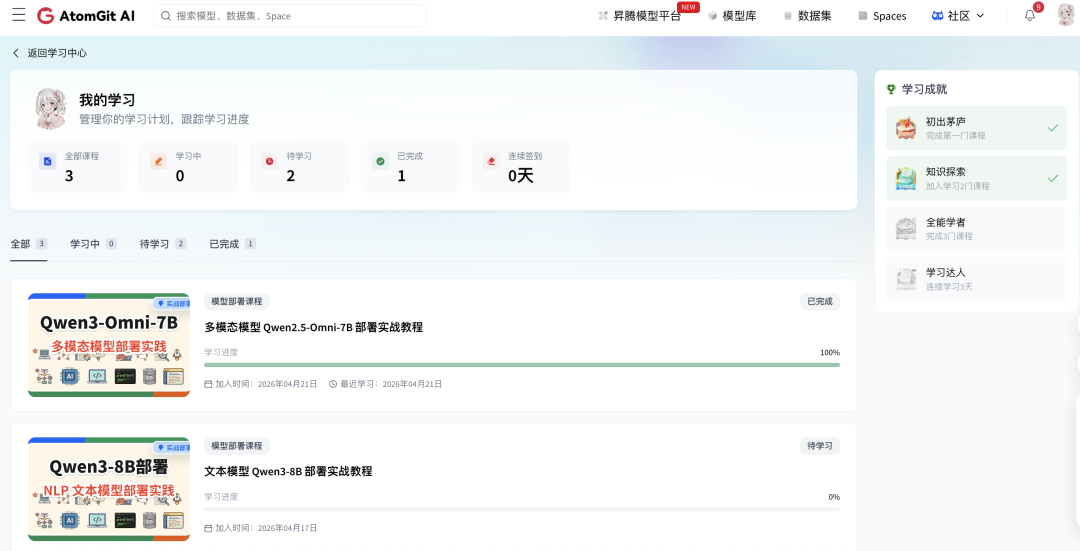Click the 100% progress bar of Qwen2.5-Omni course
This screenshot has width=1080, height=551.
pyautogui.click(x=521, y=364)
